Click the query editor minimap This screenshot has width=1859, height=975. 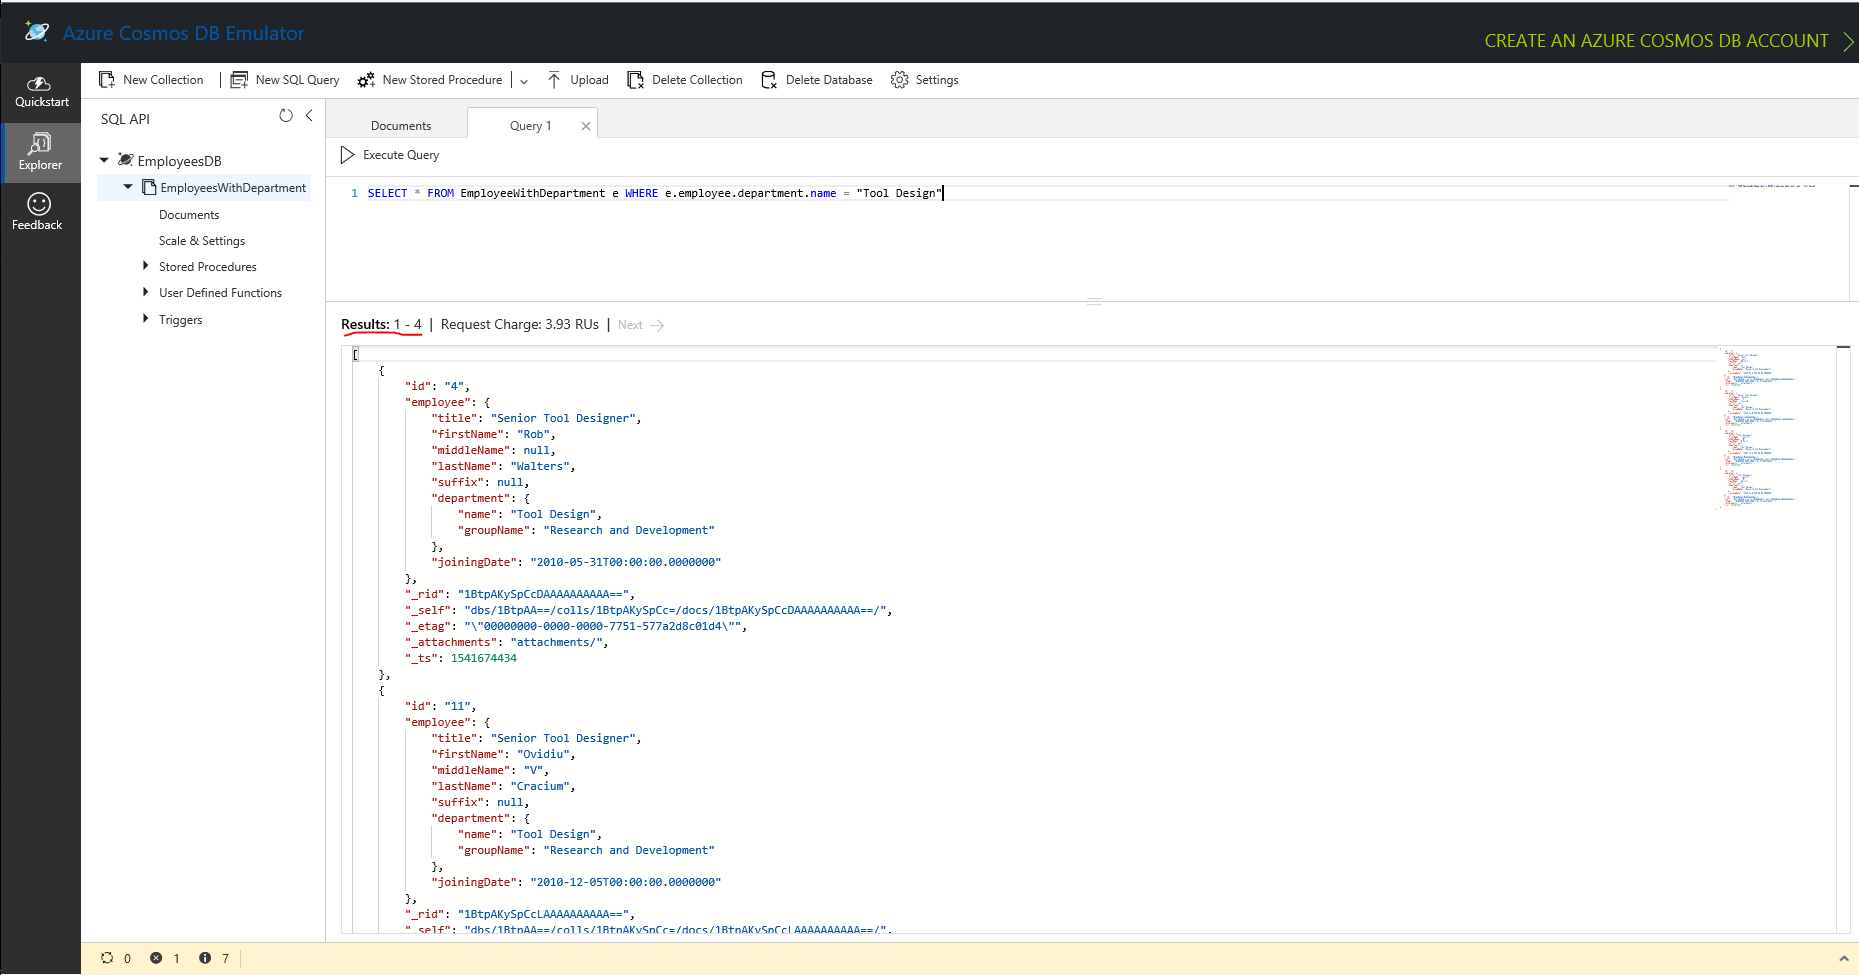pos(1772,186)
